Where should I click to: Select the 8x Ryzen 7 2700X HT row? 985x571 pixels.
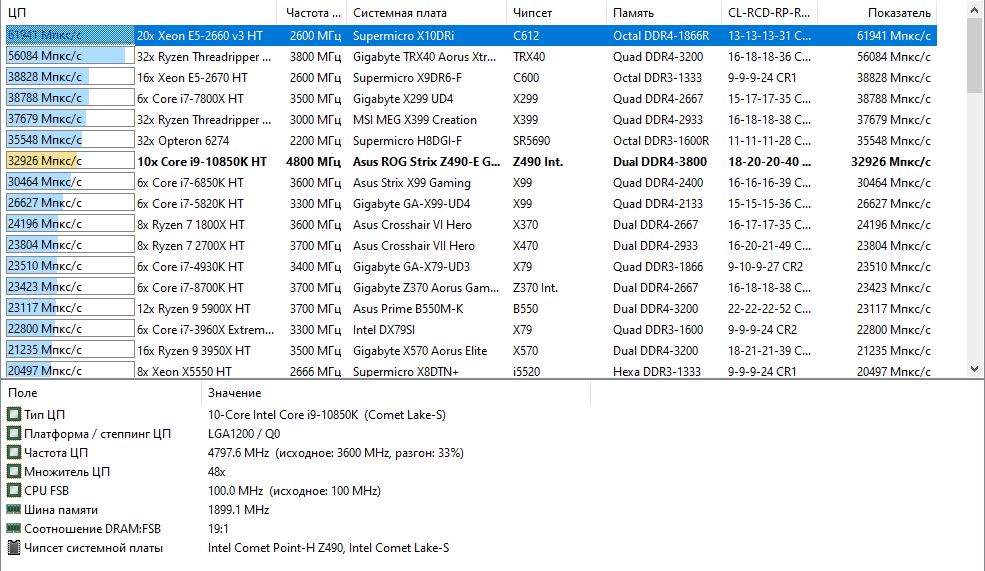tap(471, 246)
